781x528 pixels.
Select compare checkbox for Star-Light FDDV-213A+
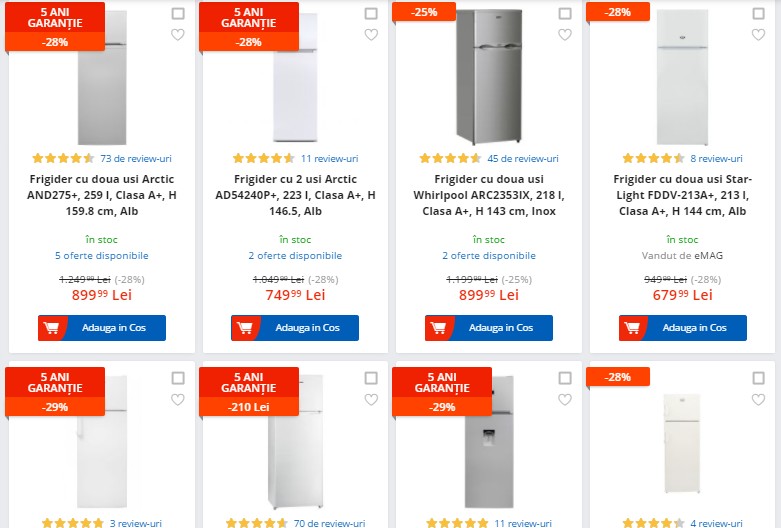758,14
